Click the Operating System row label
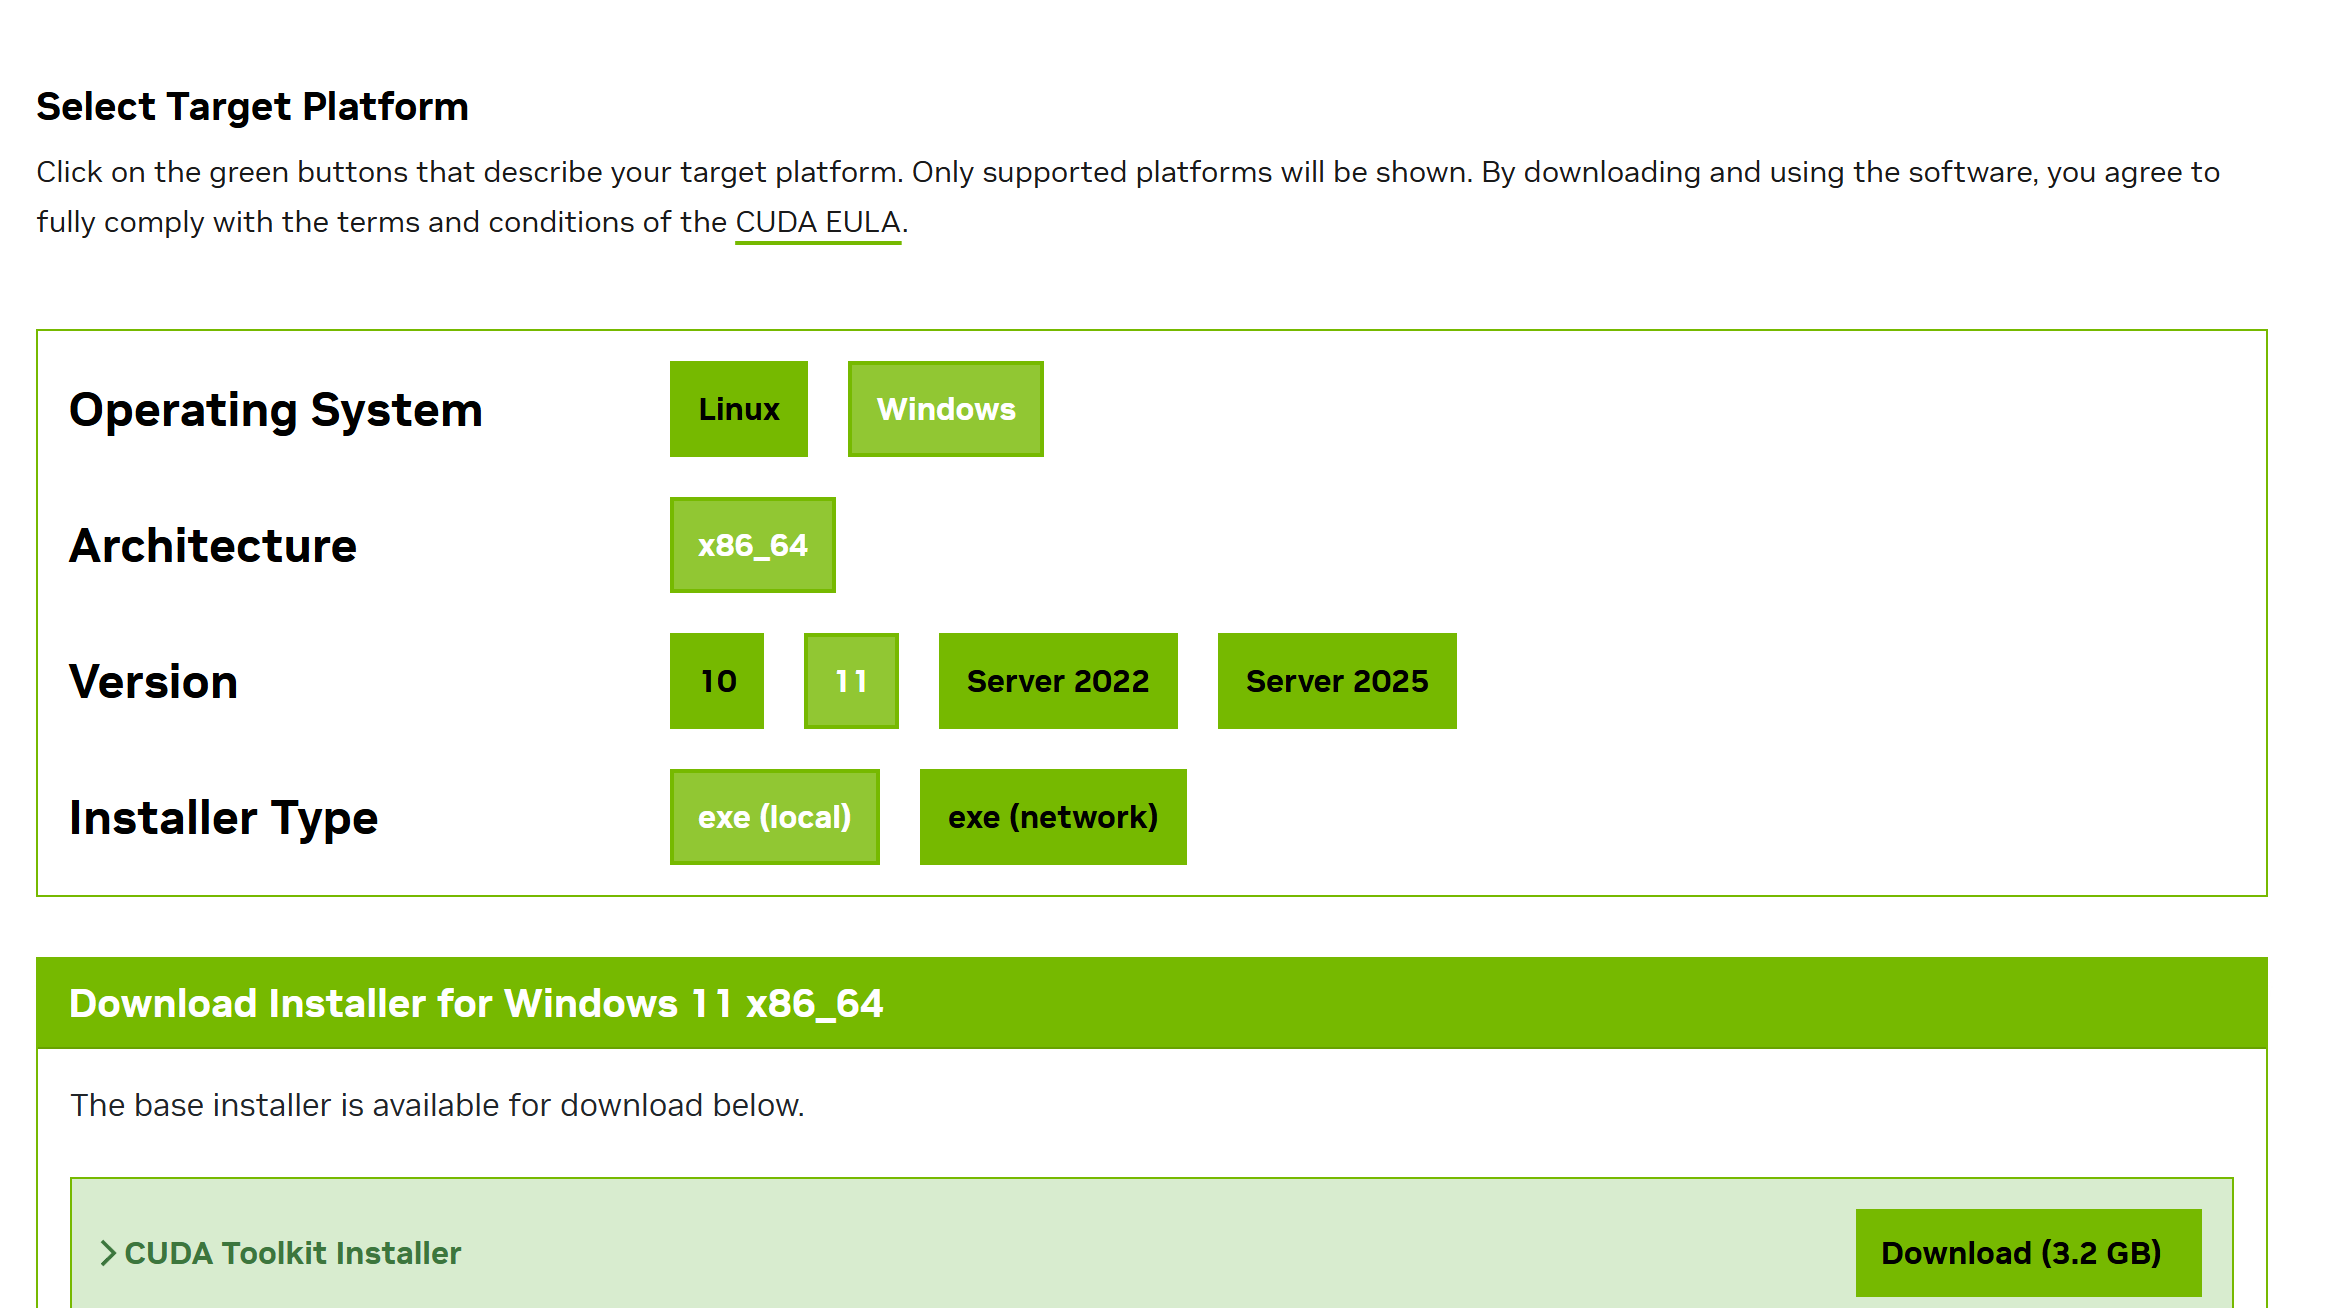 pyautogui.click(x=276, y=410)
